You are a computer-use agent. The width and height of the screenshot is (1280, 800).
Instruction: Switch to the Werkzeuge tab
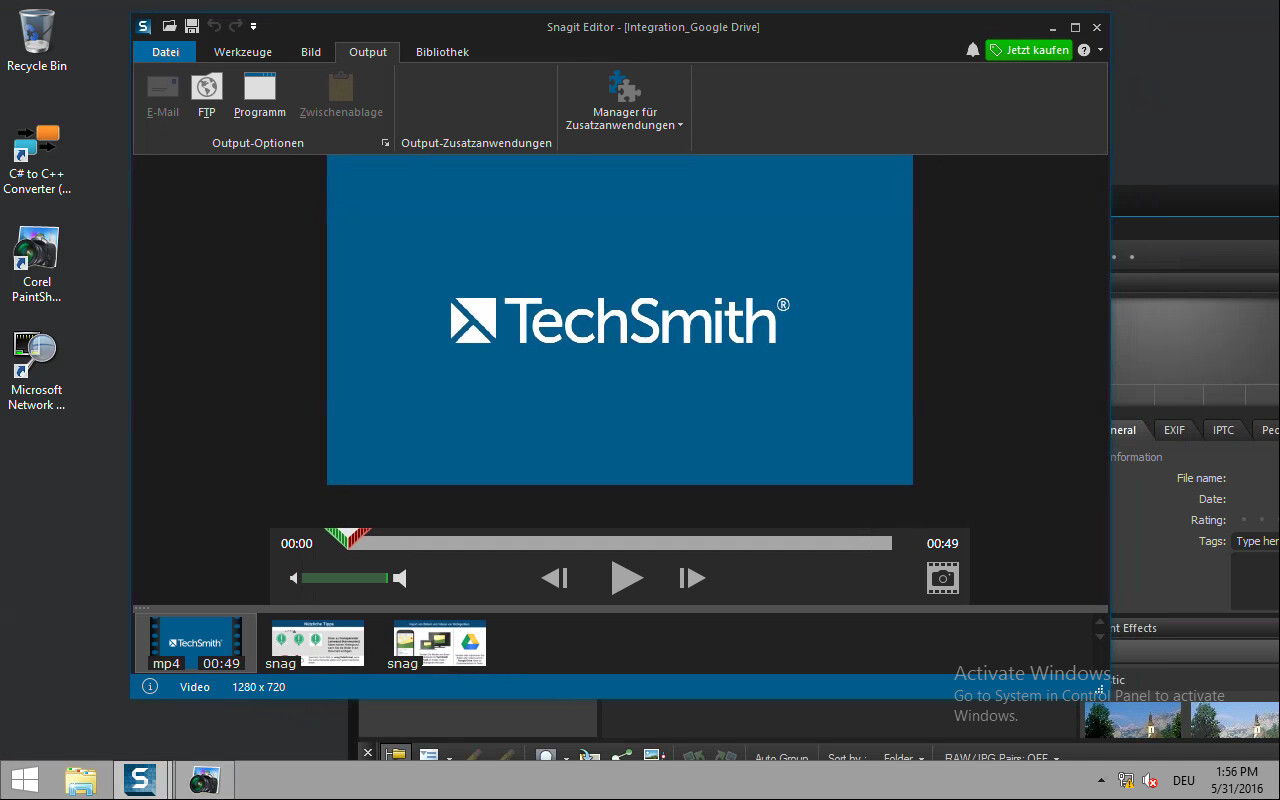243,52
